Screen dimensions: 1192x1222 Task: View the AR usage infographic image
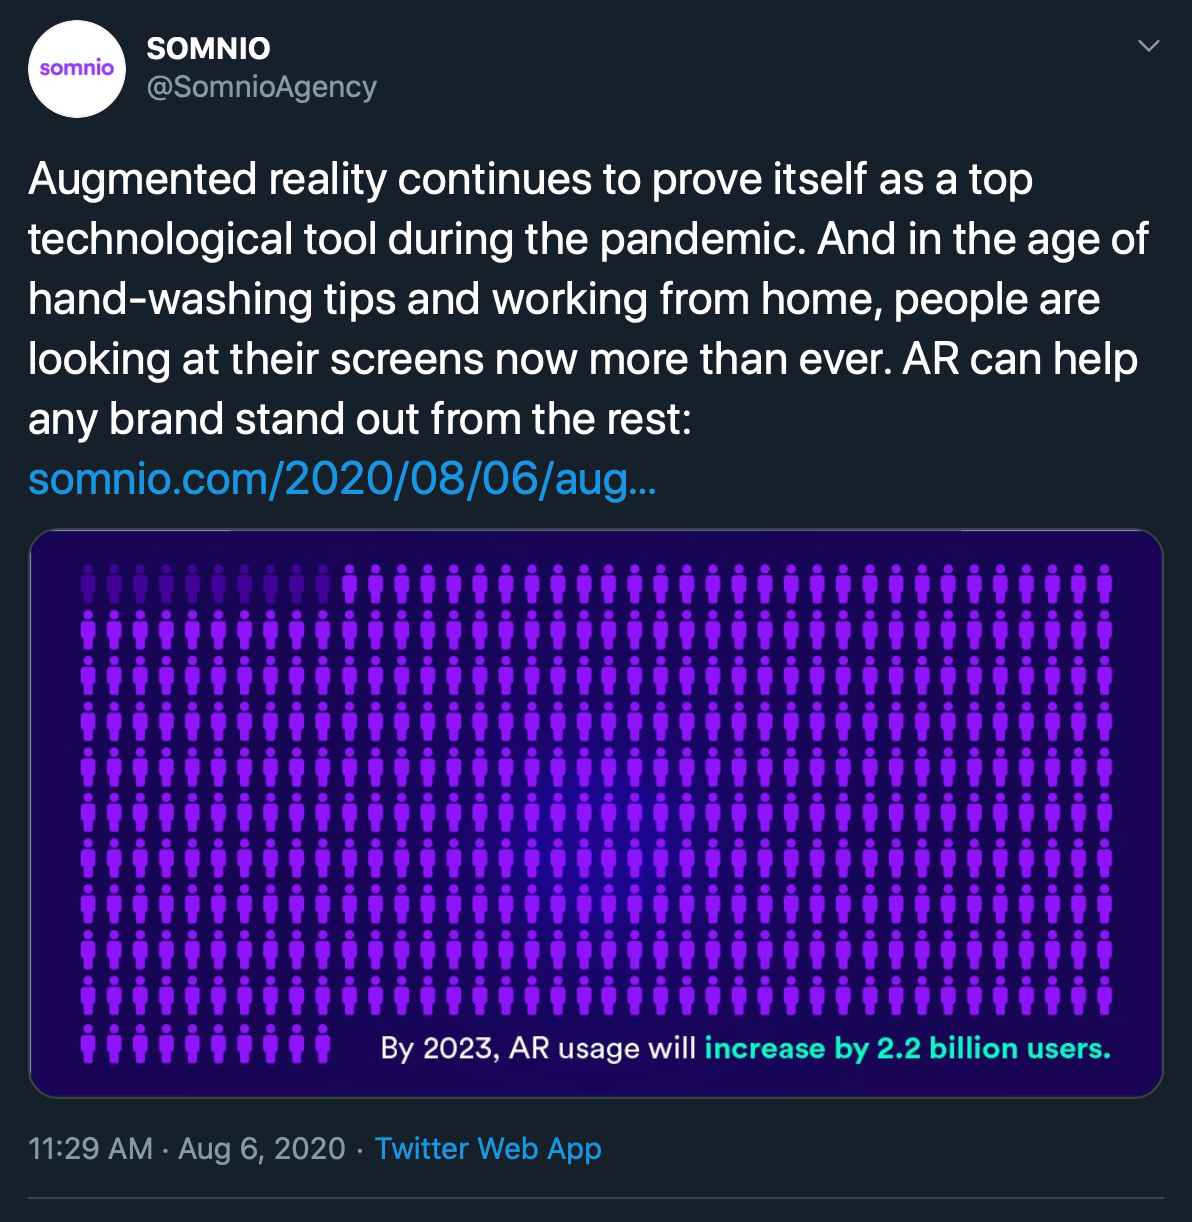pos(596,813)
